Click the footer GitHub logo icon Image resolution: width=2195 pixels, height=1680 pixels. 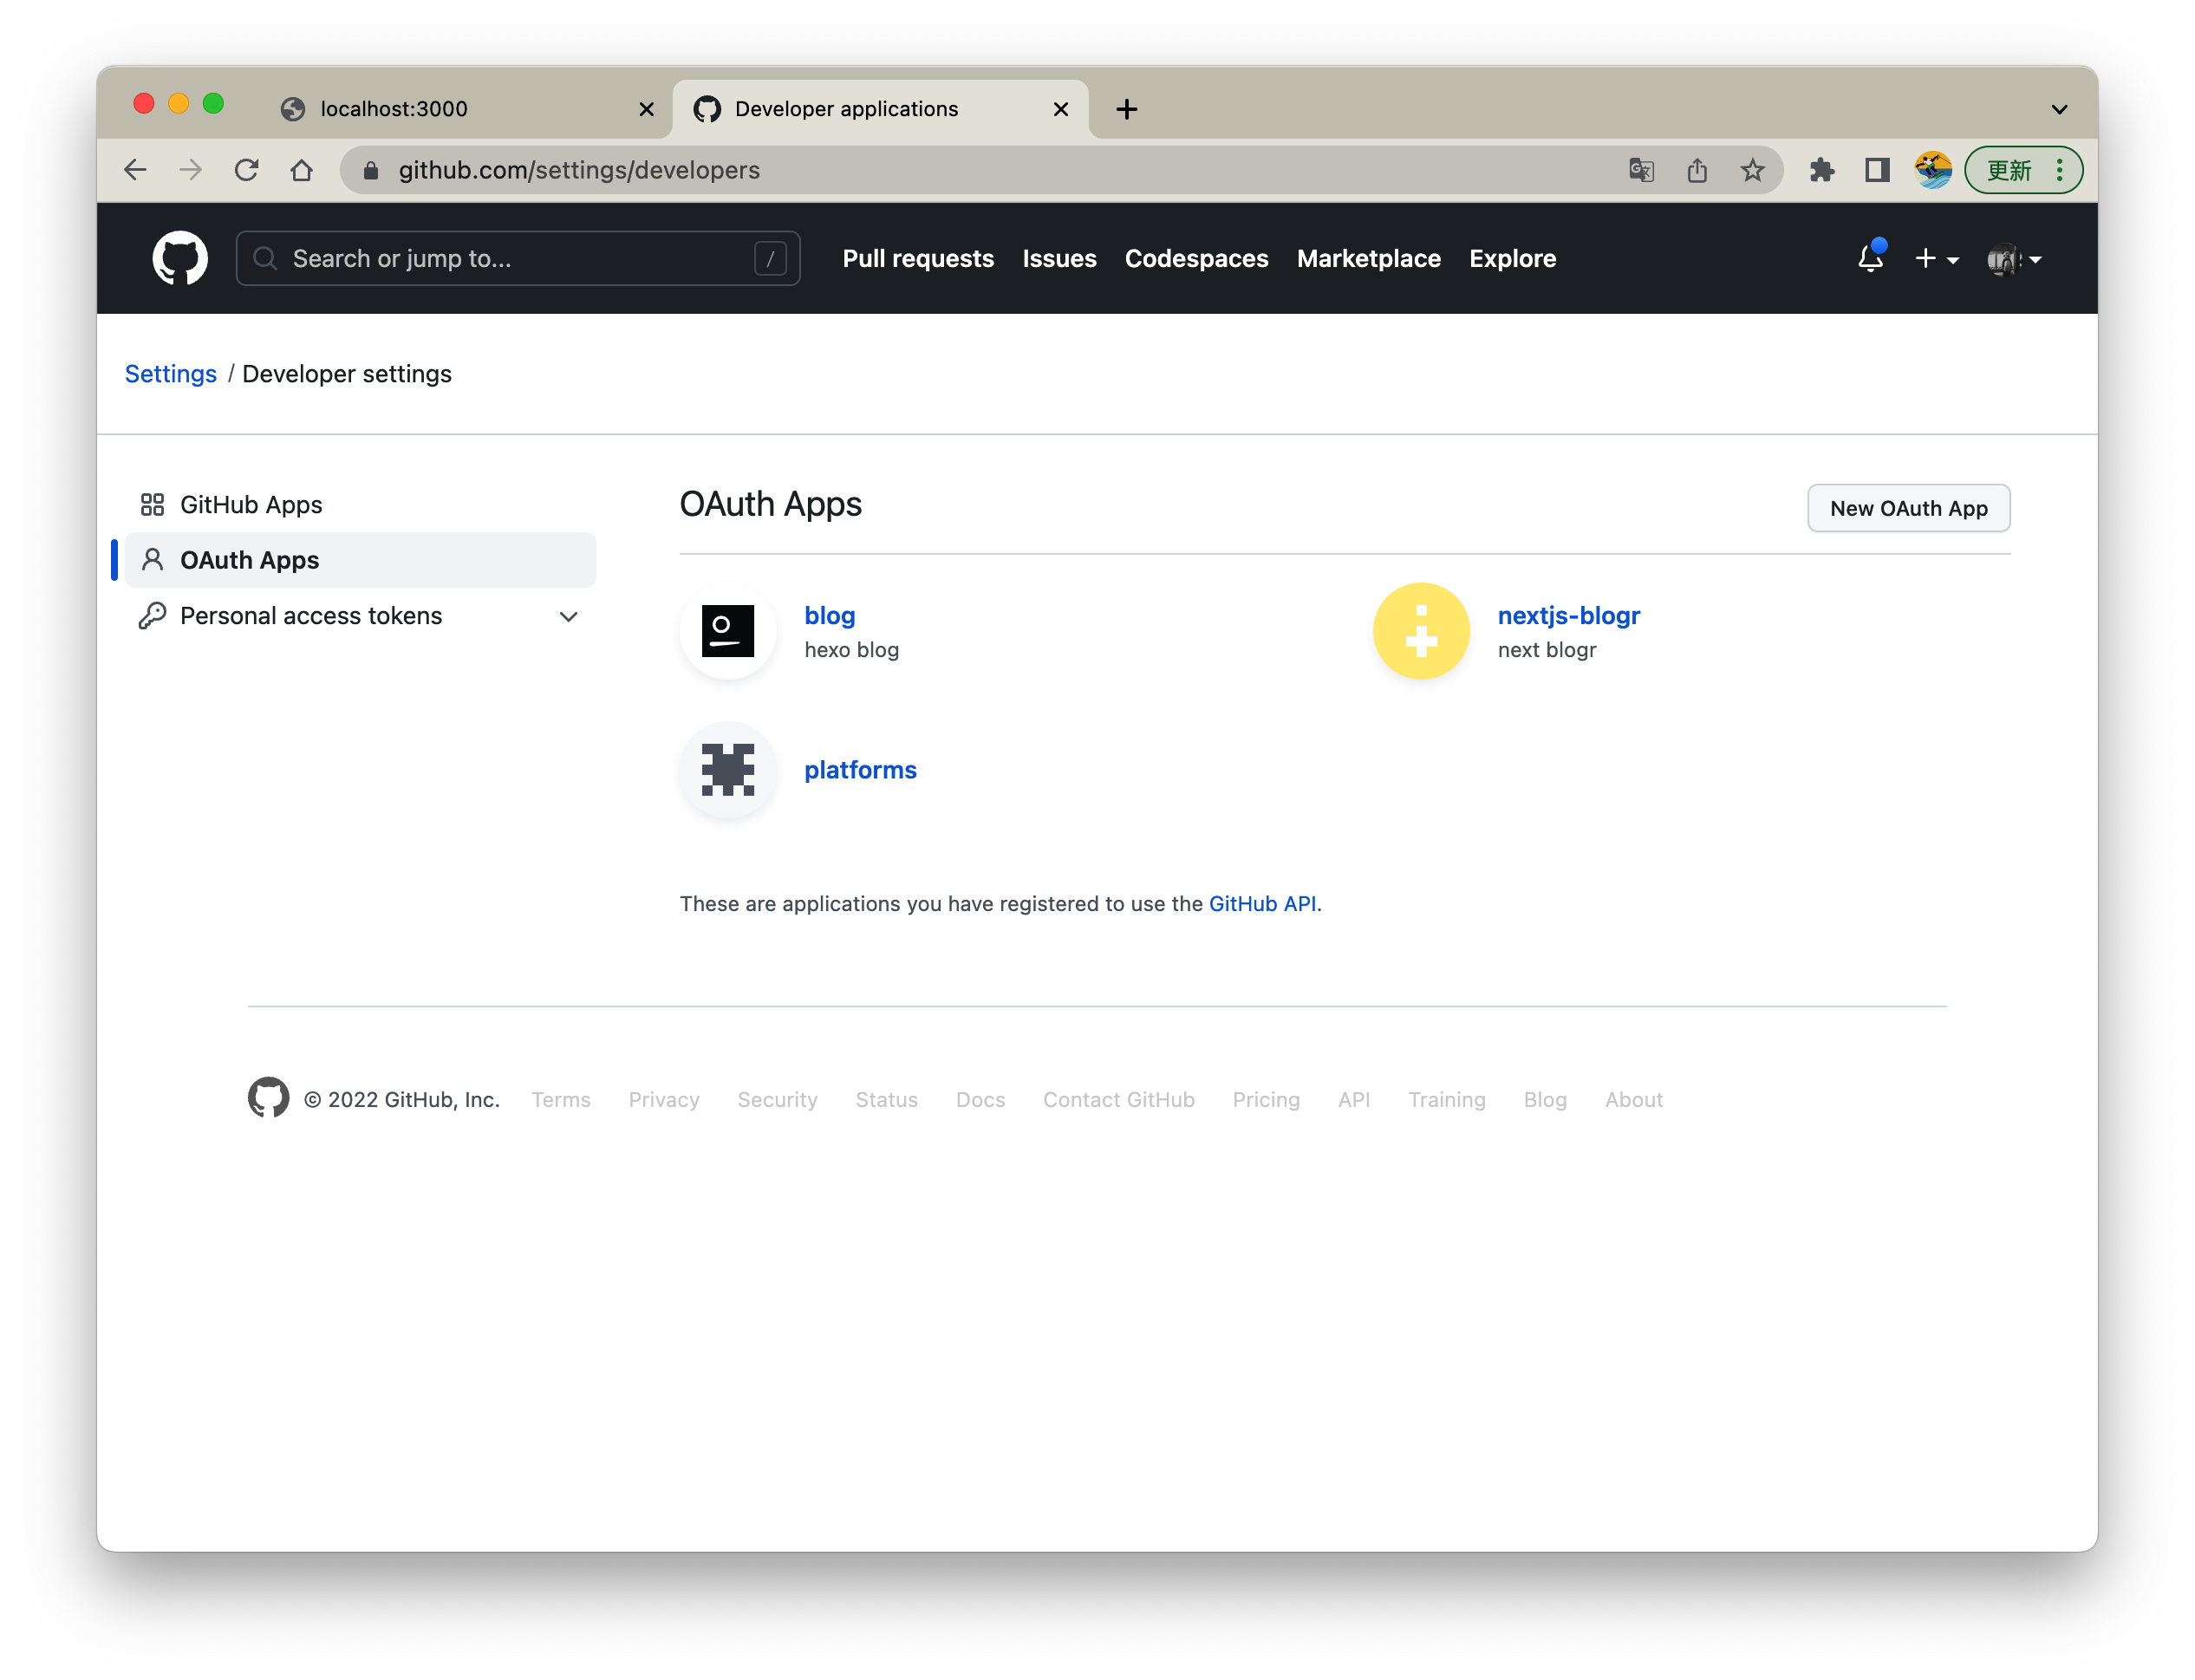(x=268, y=1098)
